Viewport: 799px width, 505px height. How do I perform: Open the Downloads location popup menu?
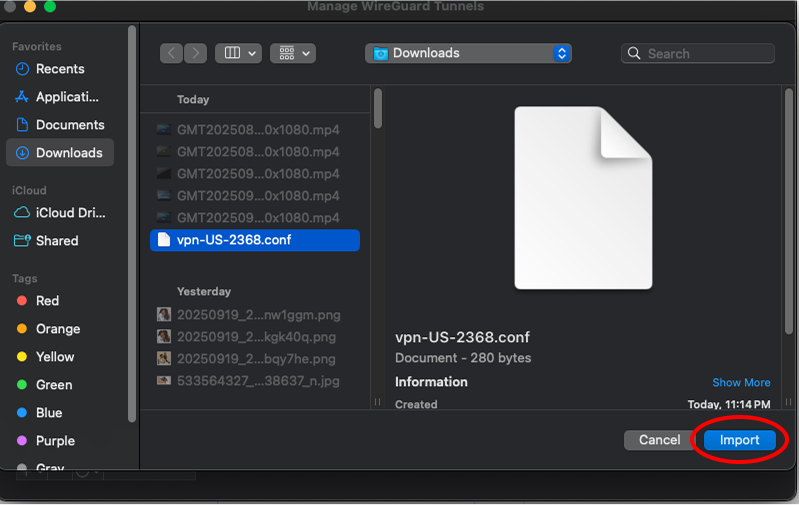468,53
